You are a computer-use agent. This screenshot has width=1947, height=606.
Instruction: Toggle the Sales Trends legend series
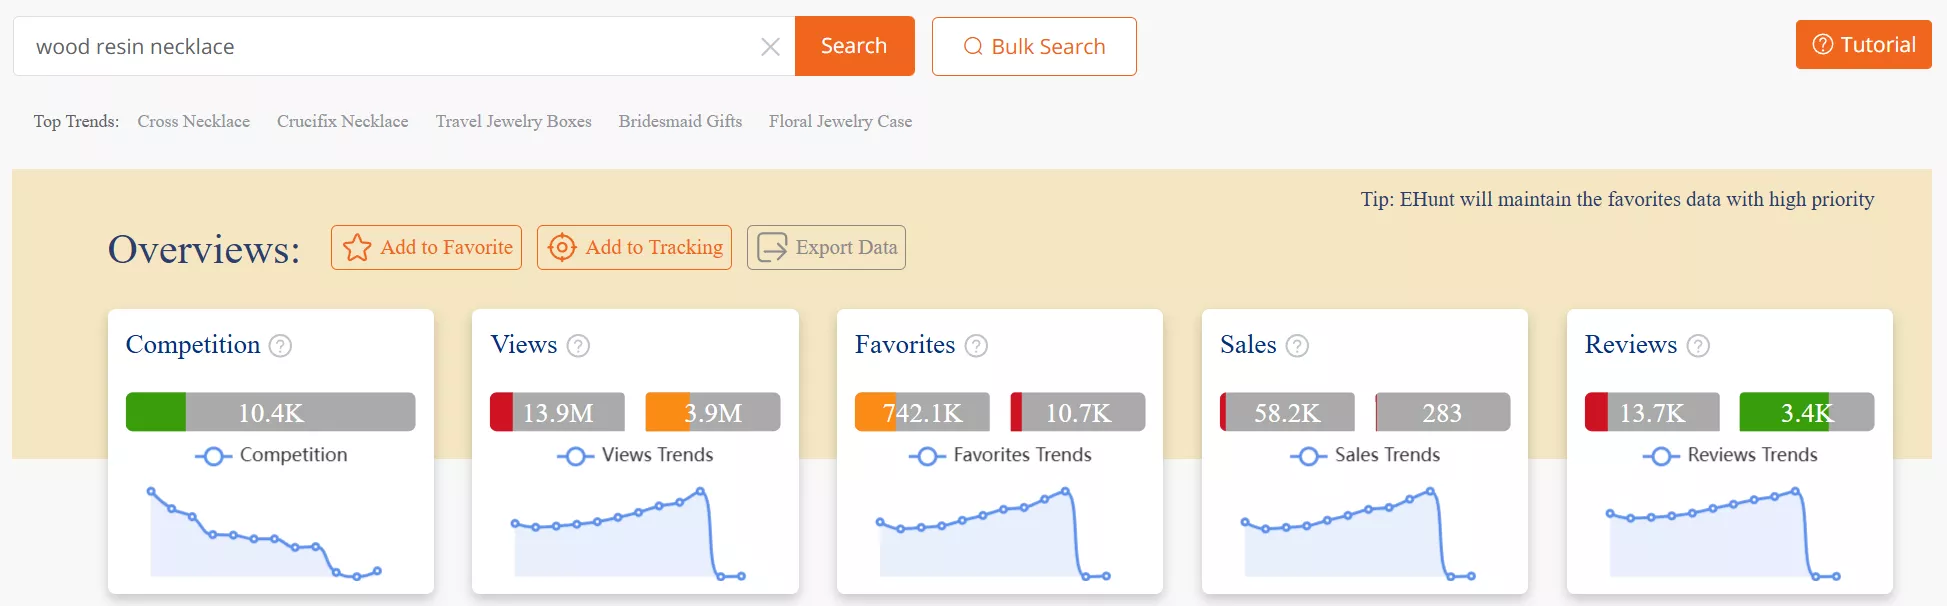point(1365,455)
